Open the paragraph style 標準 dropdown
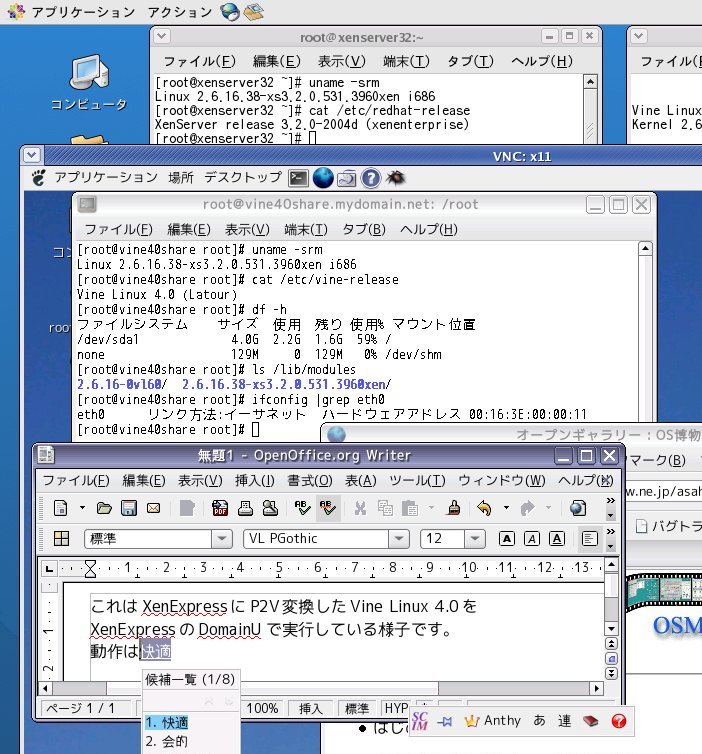Viewport: 702px width, 754px height. pos(222,539)
